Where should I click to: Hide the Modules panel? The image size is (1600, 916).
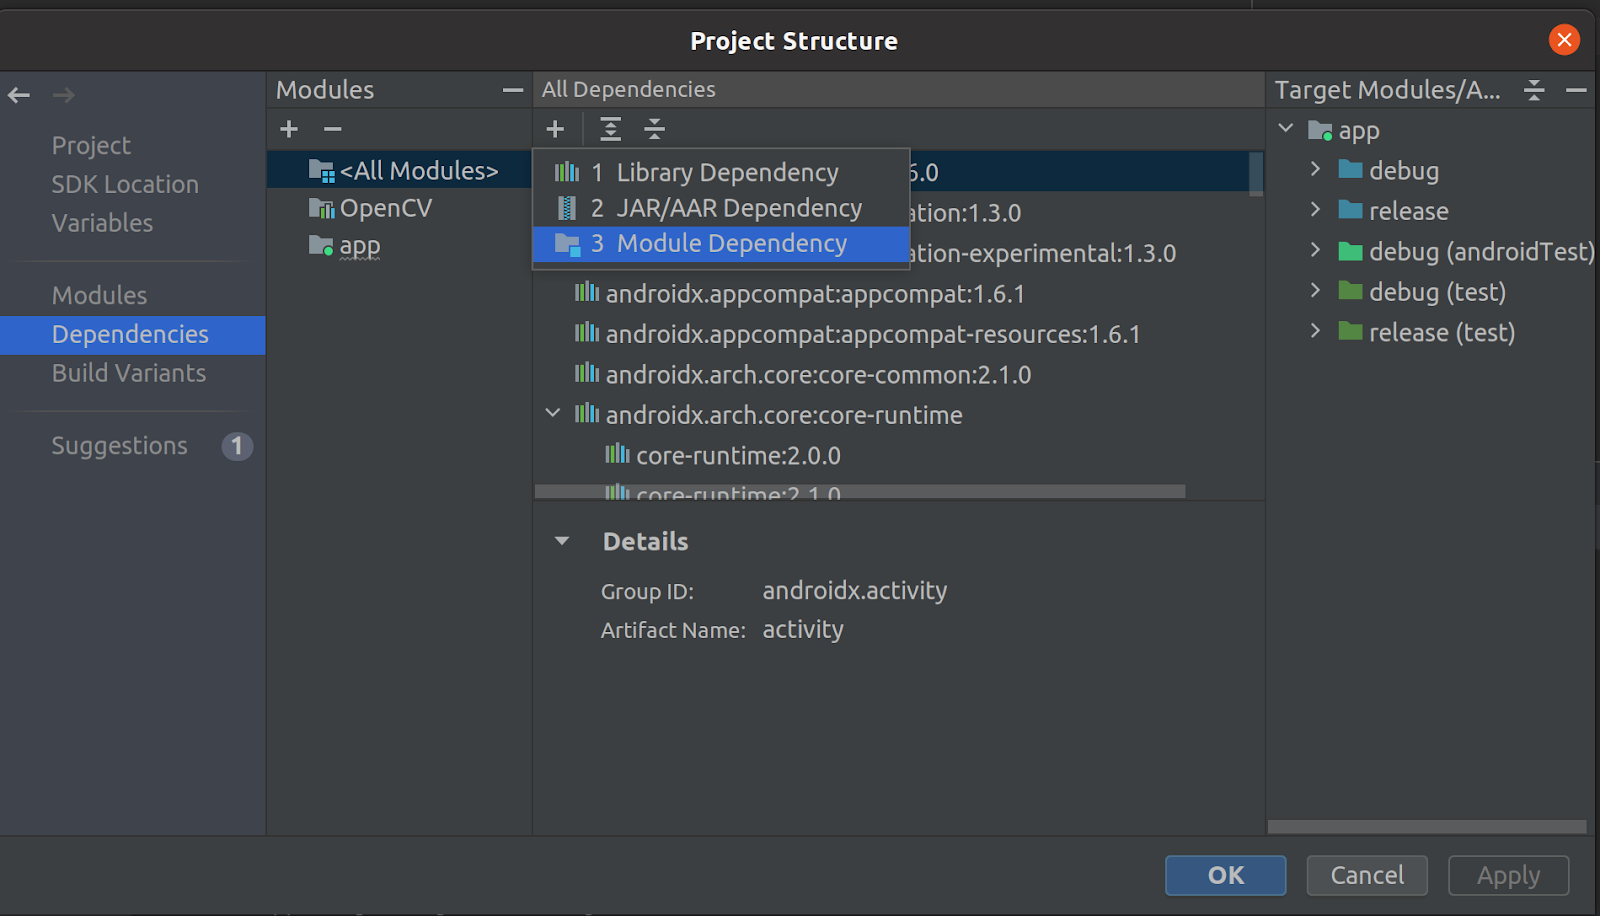(513, 90)
